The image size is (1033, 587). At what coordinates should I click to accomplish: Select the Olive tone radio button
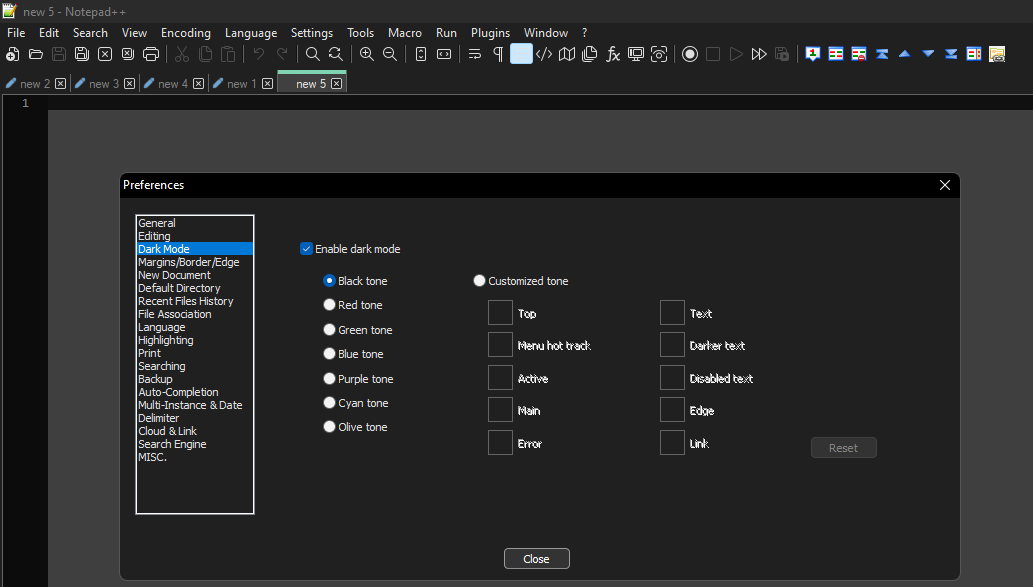click(329, 427)
